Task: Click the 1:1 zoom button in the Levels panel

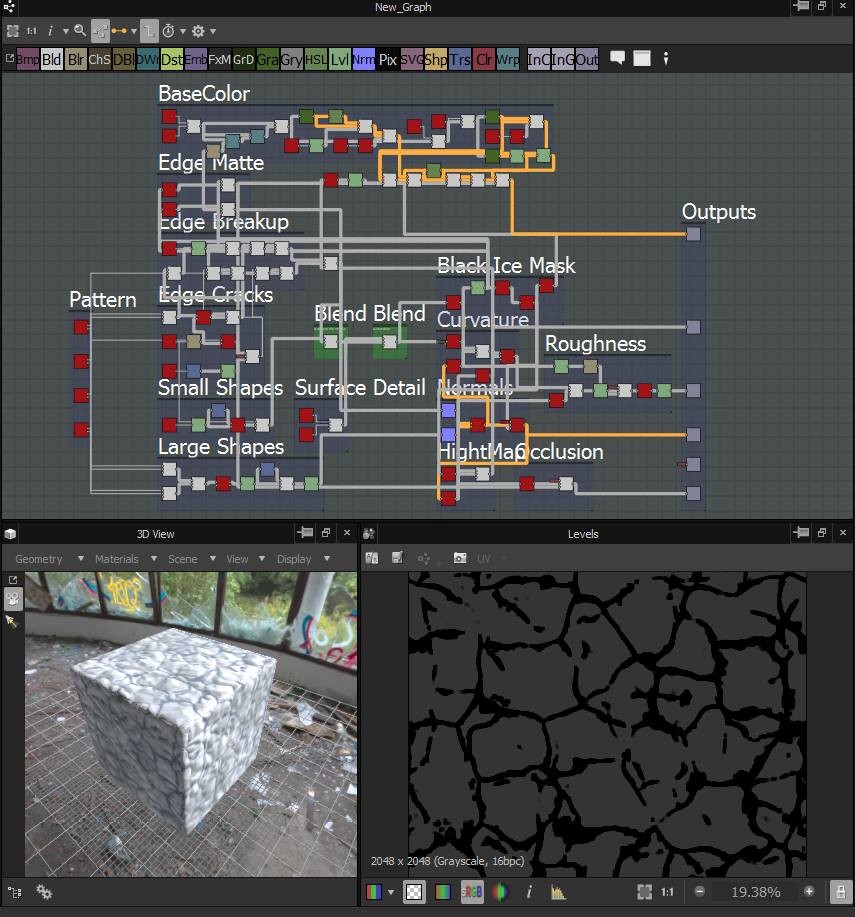Action: pos(665,892)
